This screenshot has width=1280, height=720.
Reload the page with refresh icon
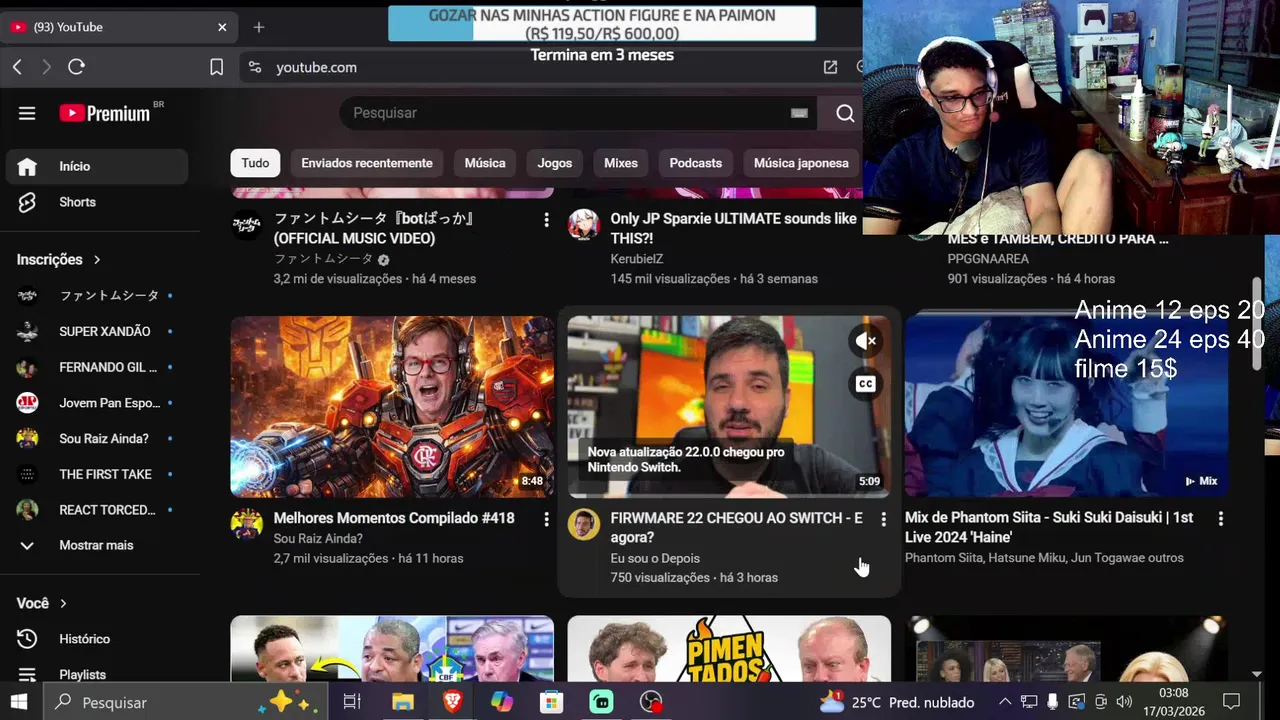click(x=76, y=67)
